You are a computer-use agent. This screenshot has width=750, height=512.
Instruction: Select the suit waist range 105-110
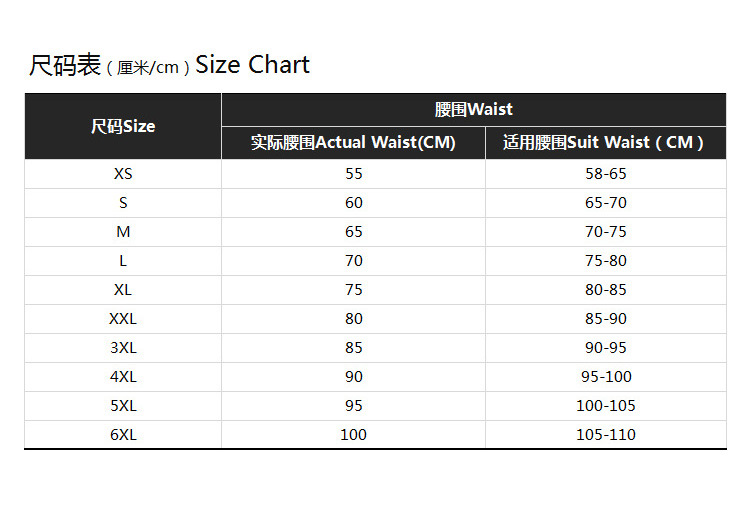[x=606, y=435]
